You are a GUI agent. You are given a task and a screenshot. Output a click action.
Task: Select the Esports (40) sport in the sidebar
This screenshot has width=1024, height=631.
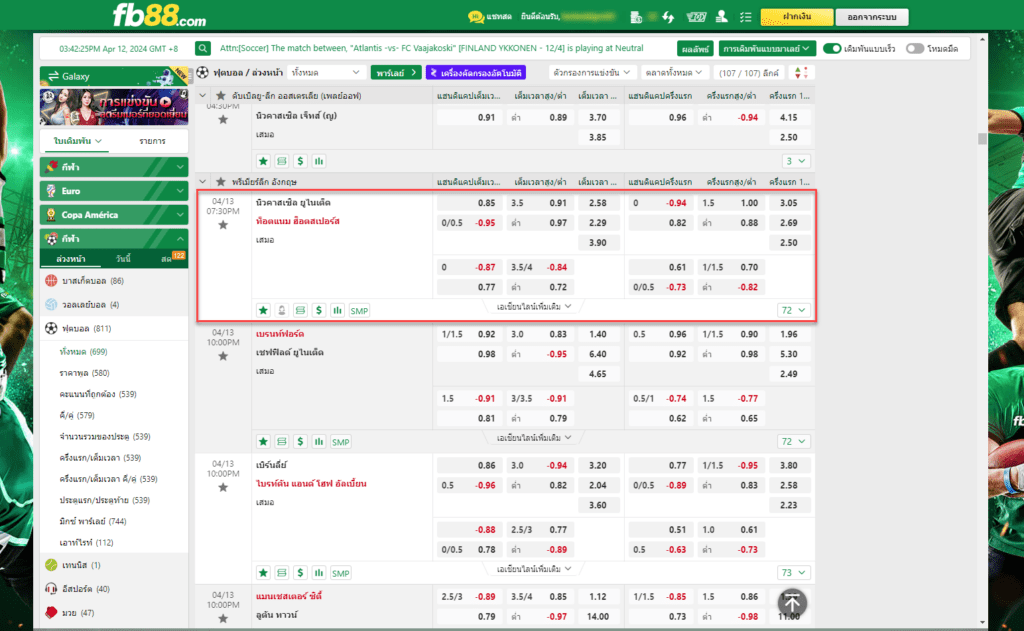click(114, 589)
